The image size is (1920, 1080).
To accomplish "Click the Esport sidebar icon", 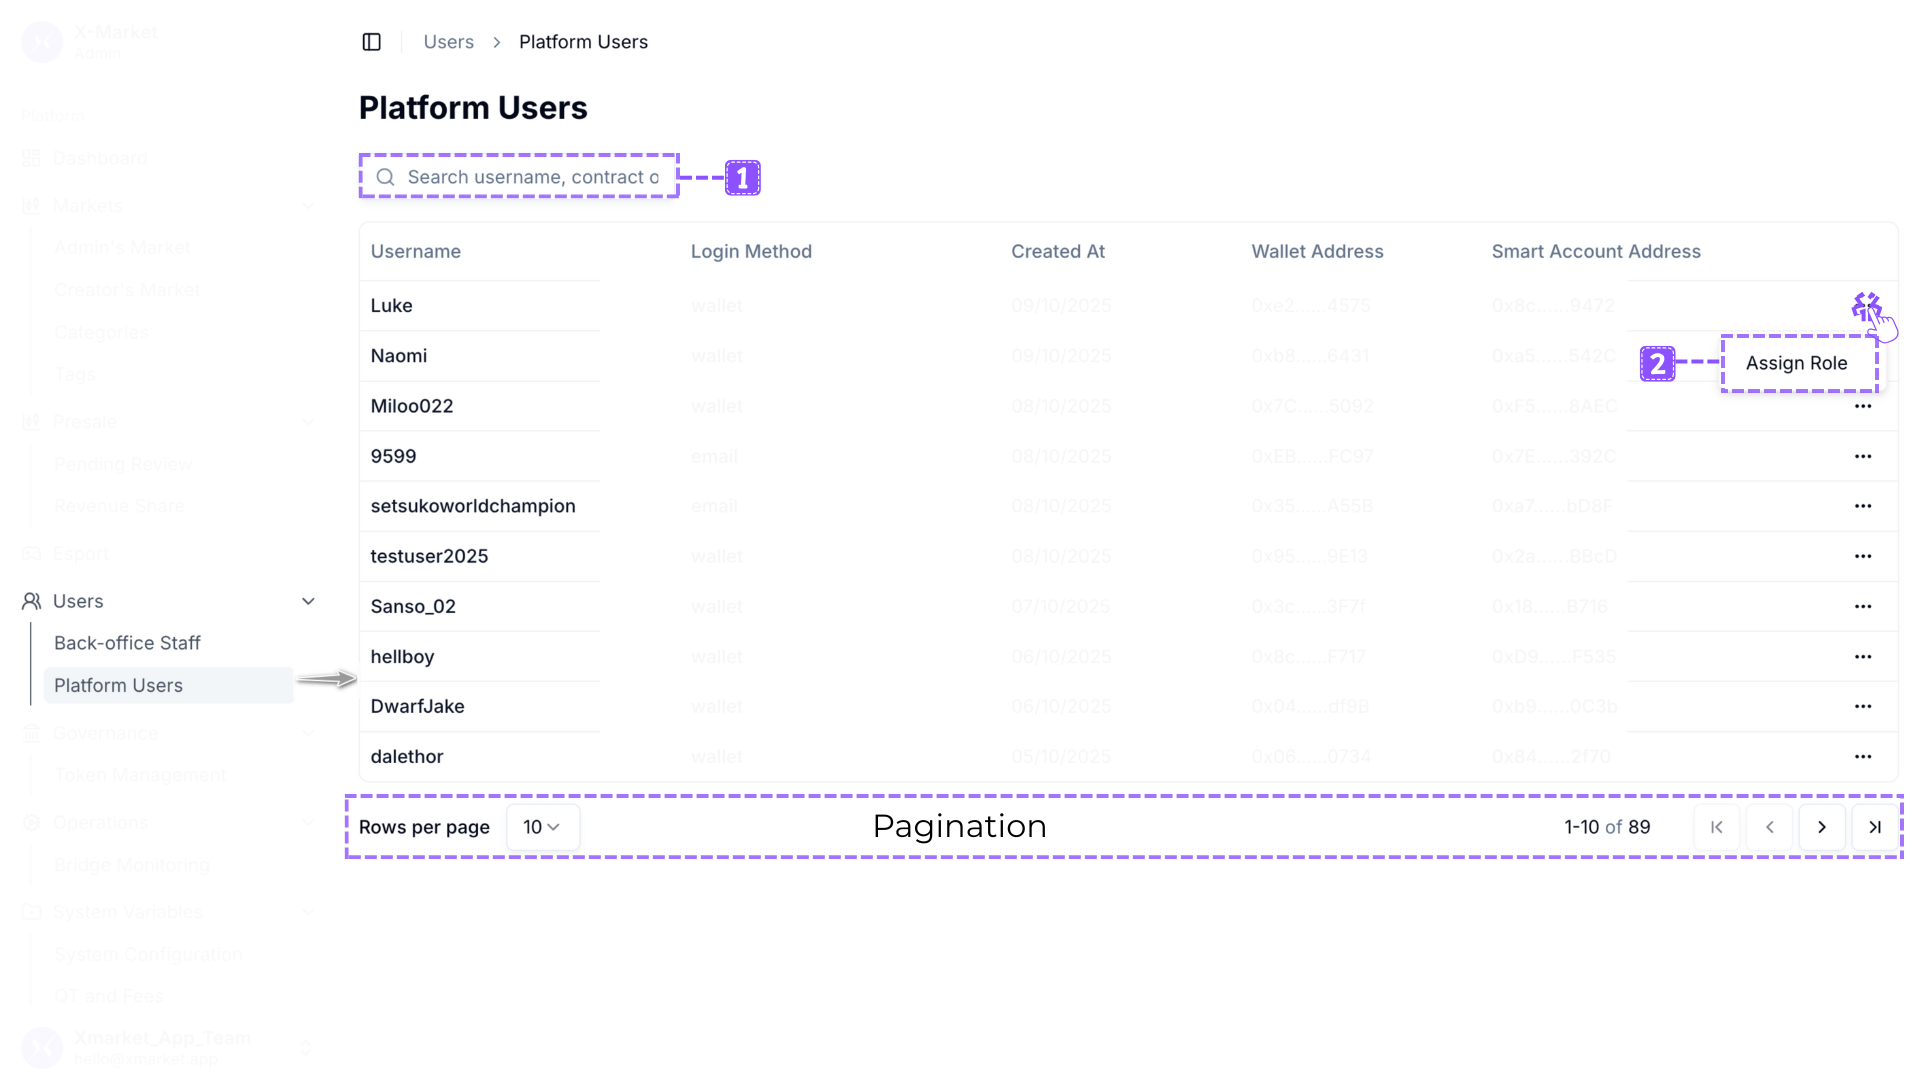I will tap(31, 553).
